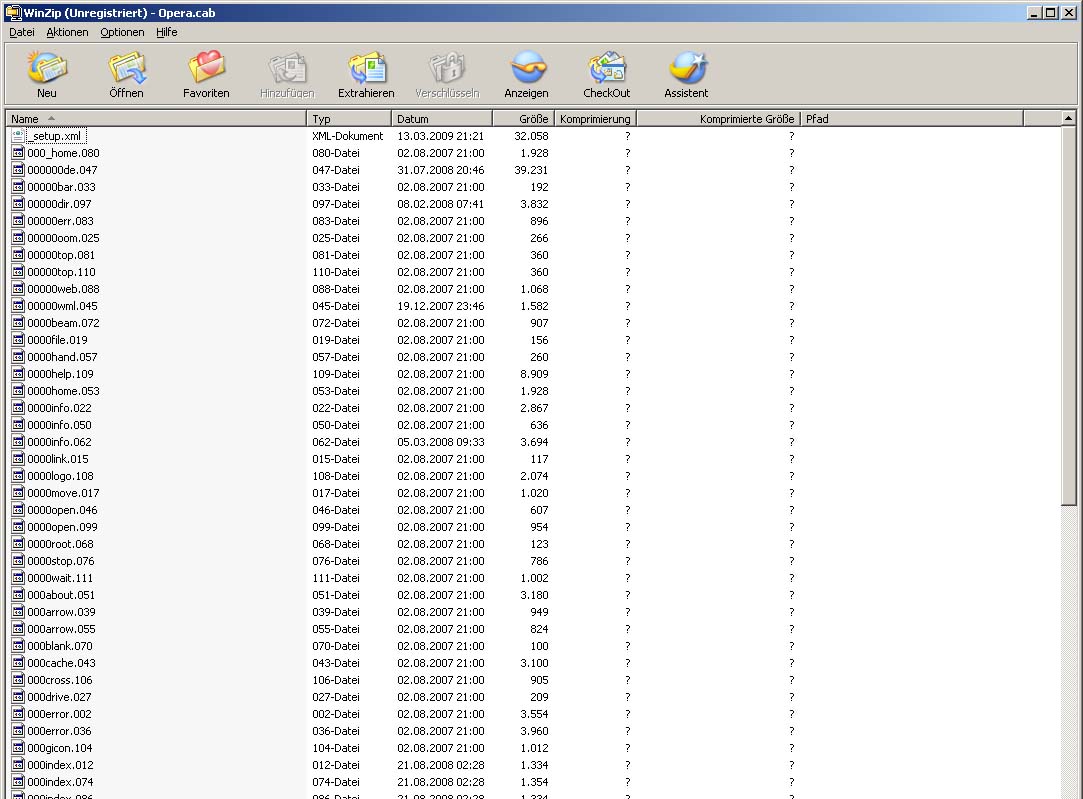This screenshot has height=799, width=1083.
Task: Select the file 000error.002
Action: pos(59,714)
